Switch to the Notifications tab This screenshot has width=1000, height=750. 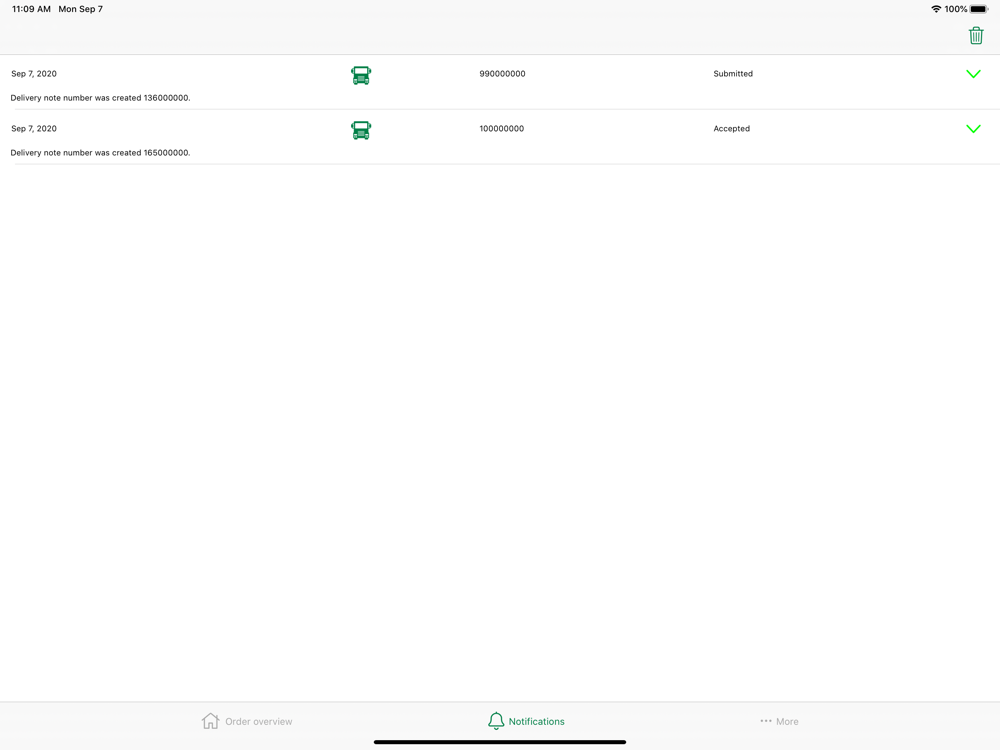pyautogui.click(x=526, y=721)
